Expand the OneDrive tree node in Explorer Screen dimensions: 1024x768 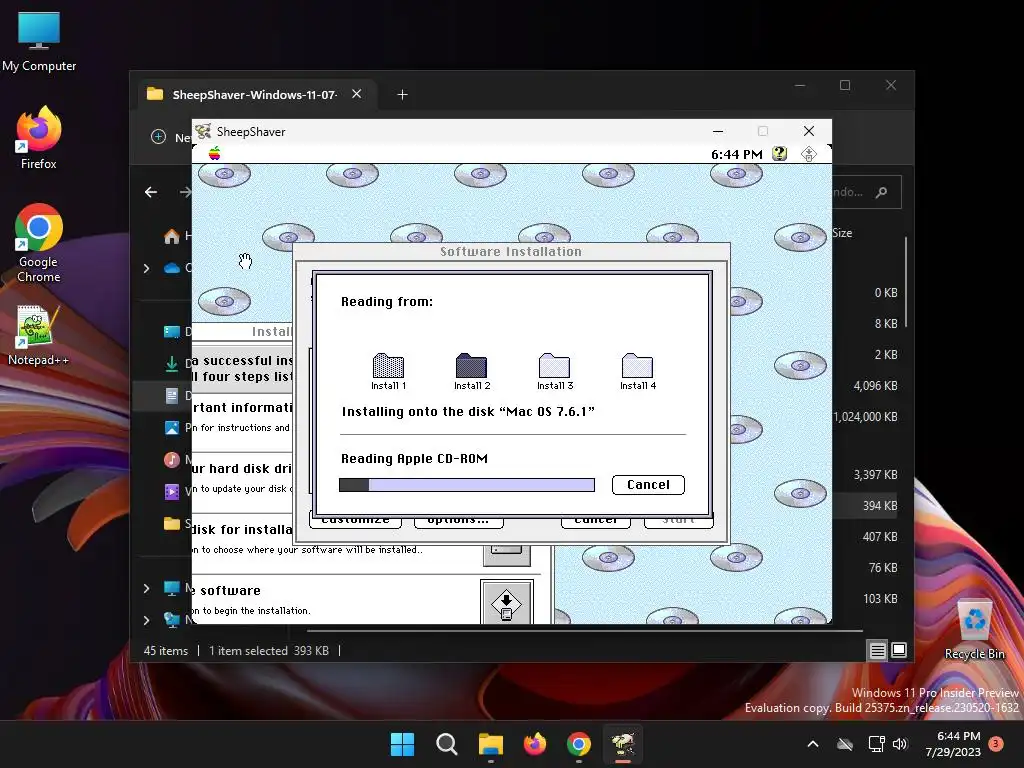coord(146,268)
